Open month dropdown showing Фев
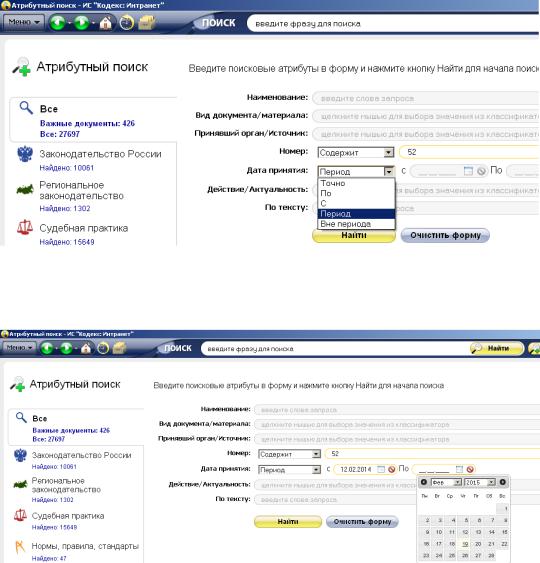The width and height of the screenshot is (540, 563). click(446, 483)
